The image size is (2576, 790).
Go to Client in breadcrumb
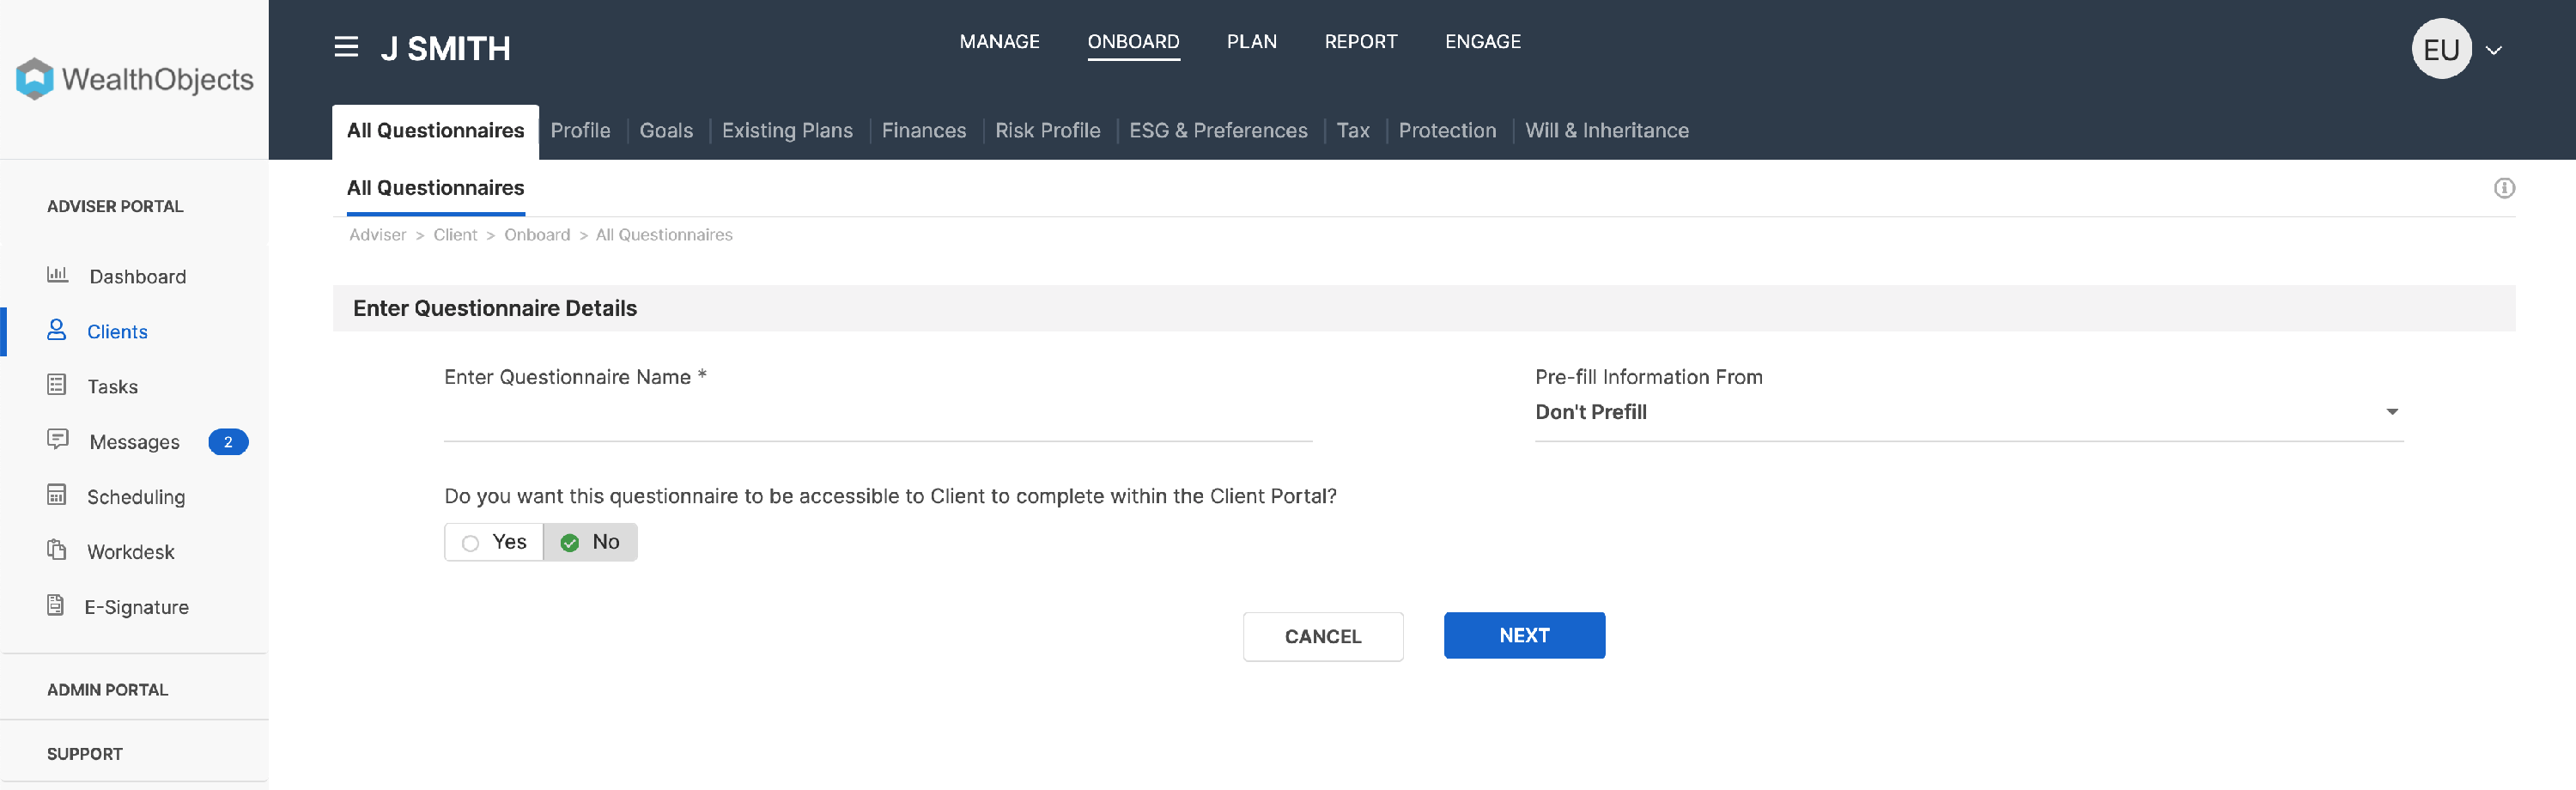(455, 235)
